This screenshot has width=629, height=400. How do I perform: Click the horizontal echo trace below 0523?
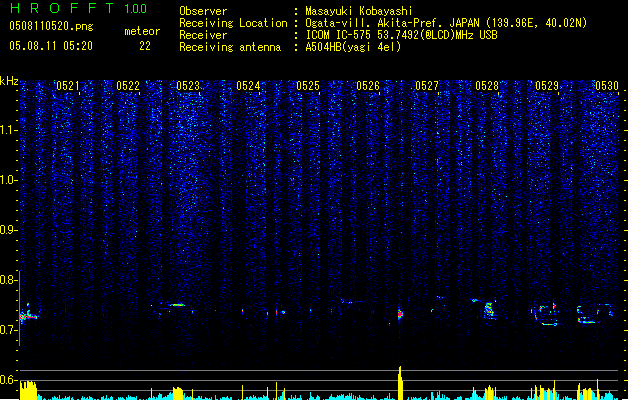tap(176, 305)
